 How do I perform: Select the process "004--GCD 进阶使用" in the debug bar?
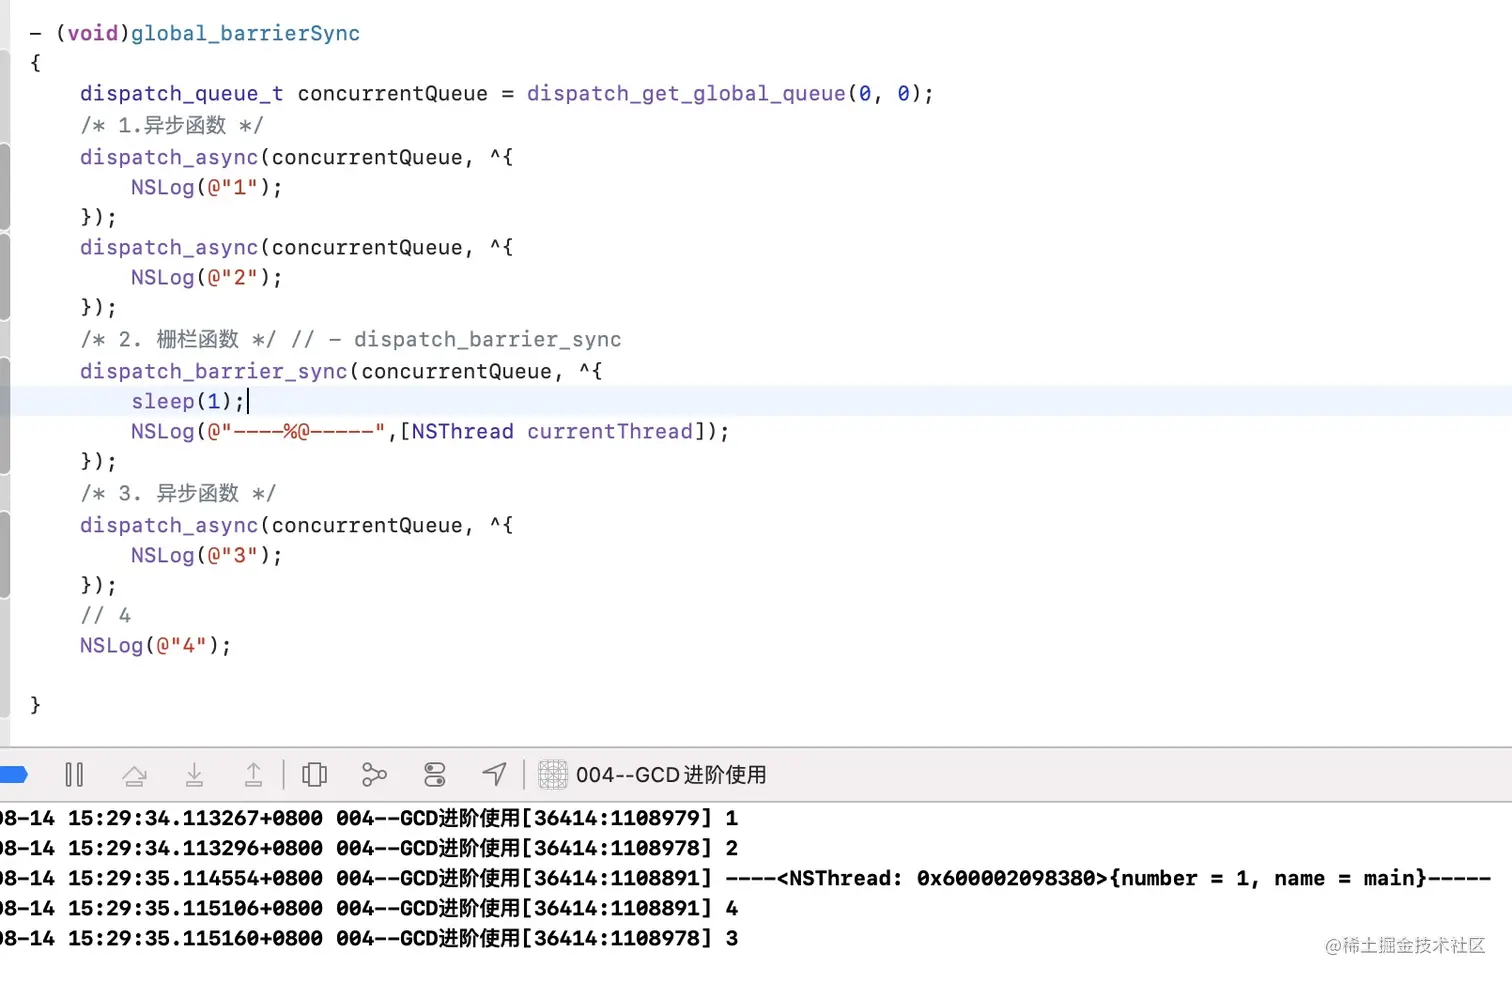pyautogui.click(x=670, y=775)
